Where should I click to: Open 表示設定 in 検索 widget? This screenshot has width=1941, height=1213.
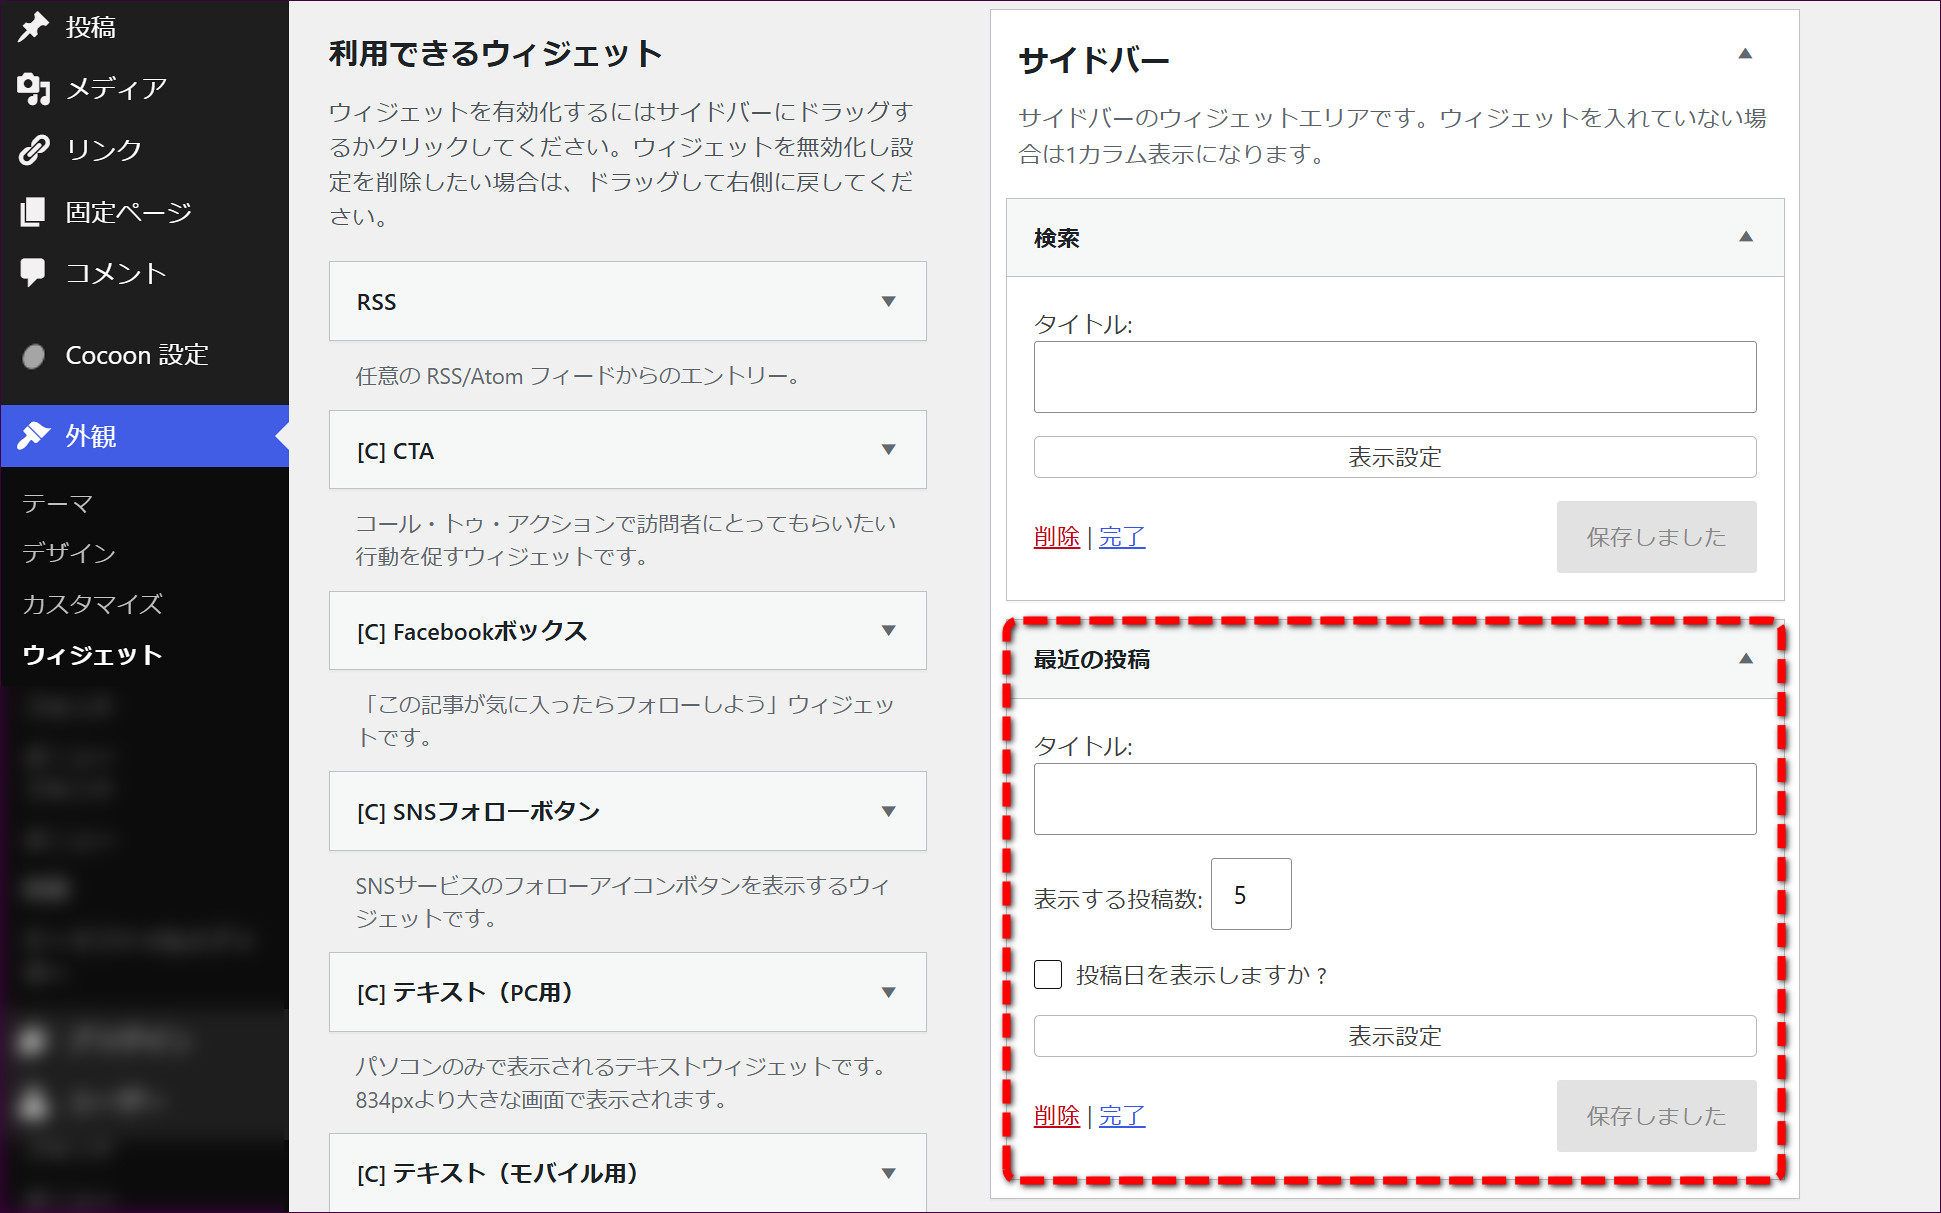(1395, 457)
